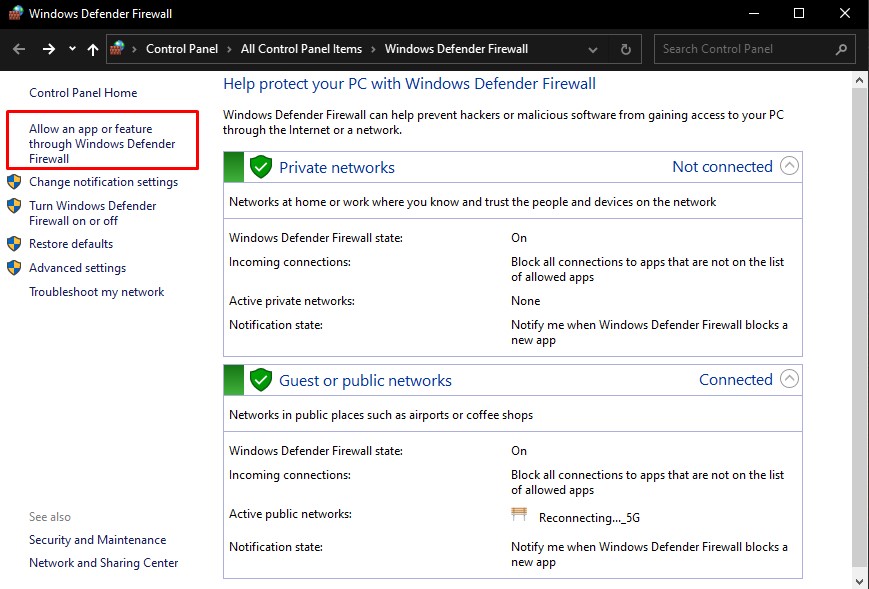Click Windows Defender Firewall title bar icon
This screenshot has width=869, height=589.
click(x=16, y=13)
